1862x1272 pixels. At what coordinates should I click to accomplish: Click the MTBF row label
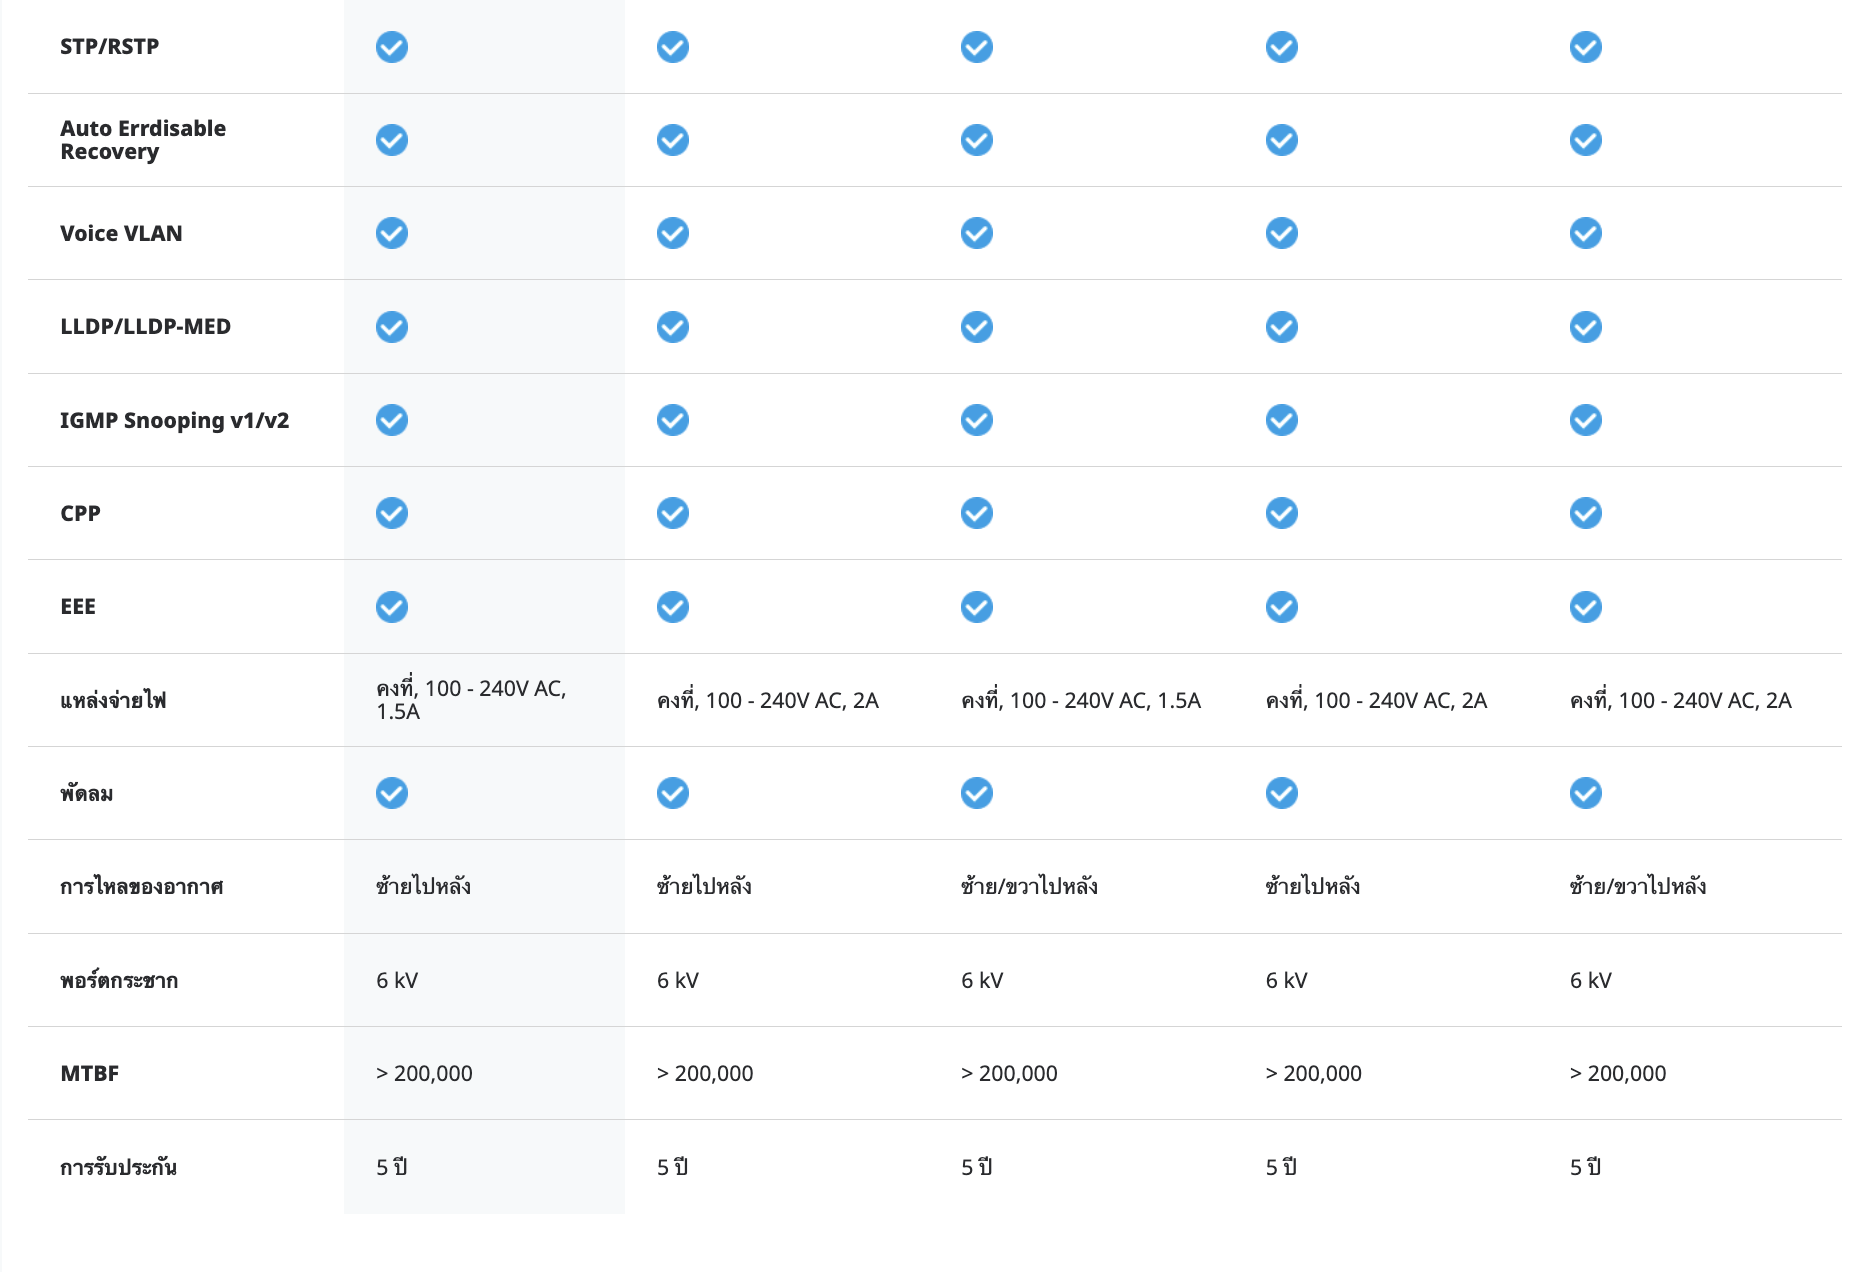89,1073
